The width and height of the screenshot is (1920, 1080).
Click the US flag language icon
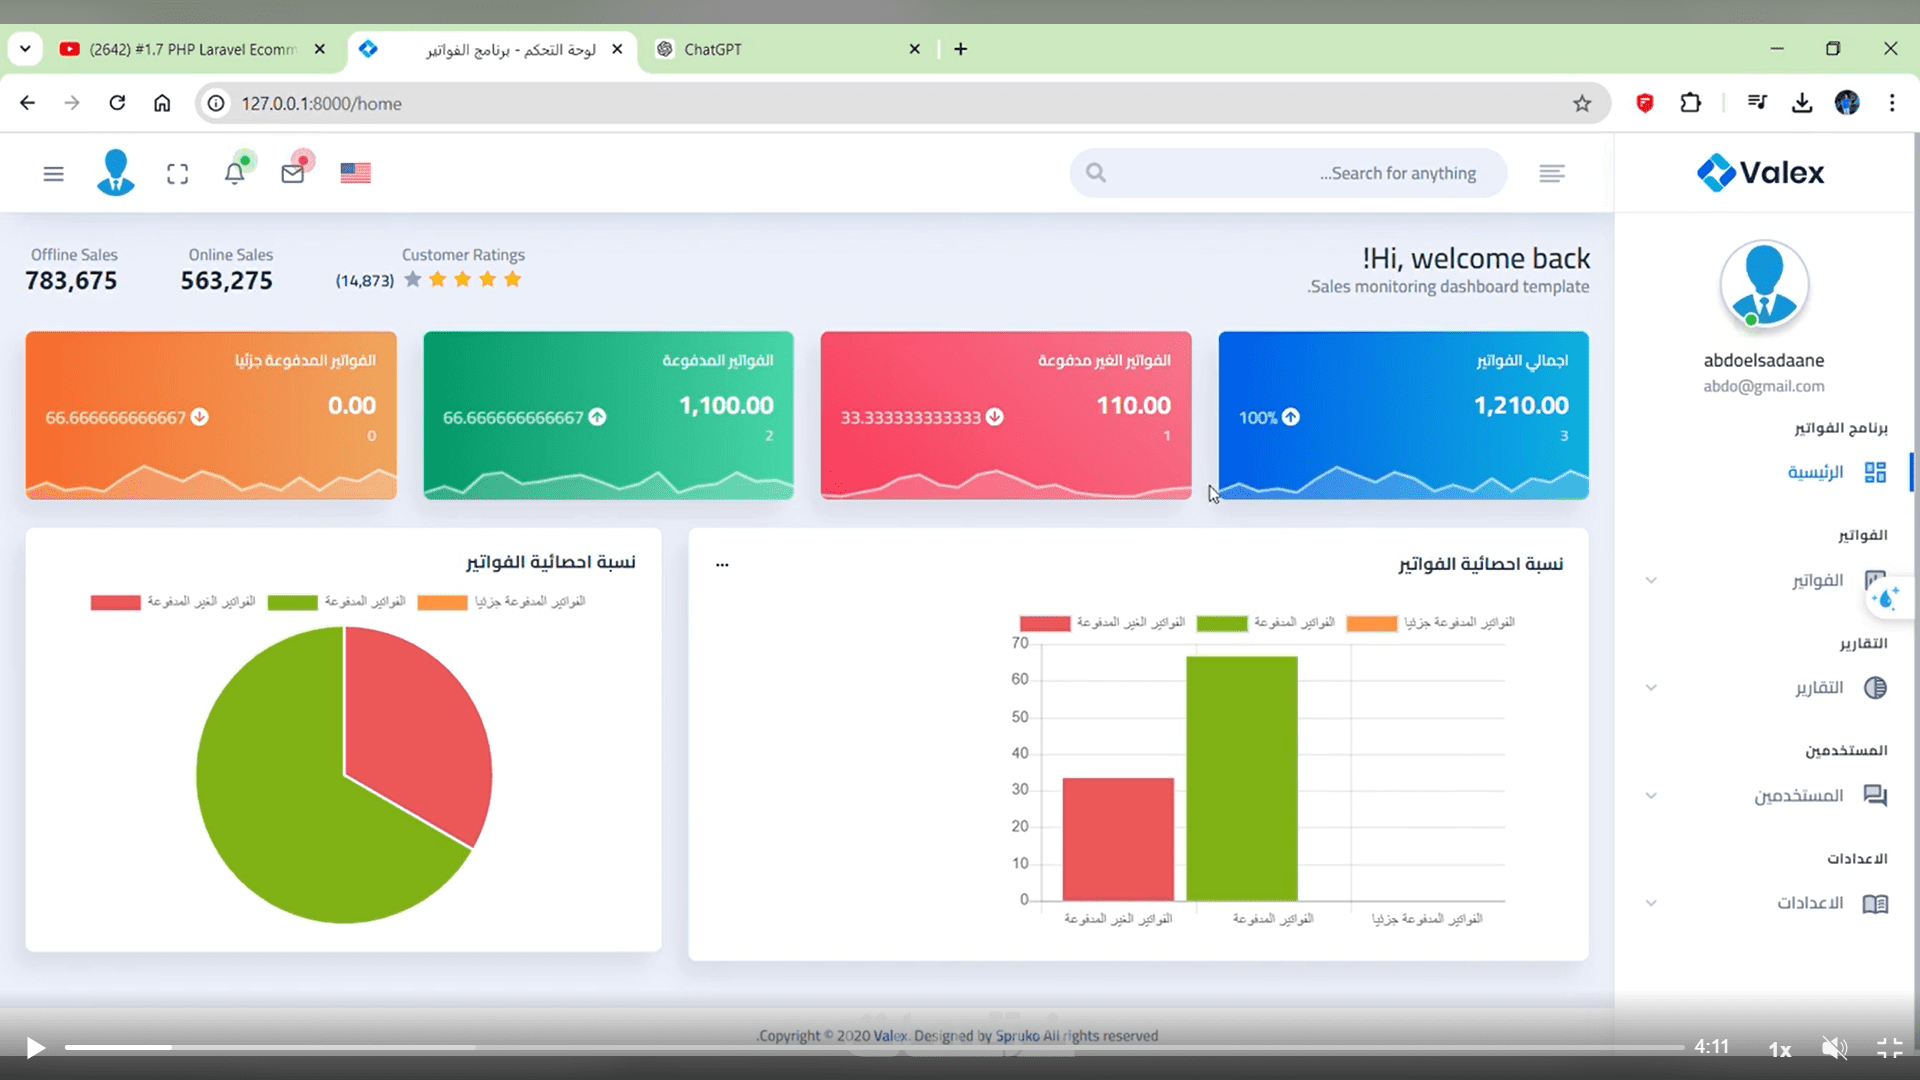[x=355, y=173]
